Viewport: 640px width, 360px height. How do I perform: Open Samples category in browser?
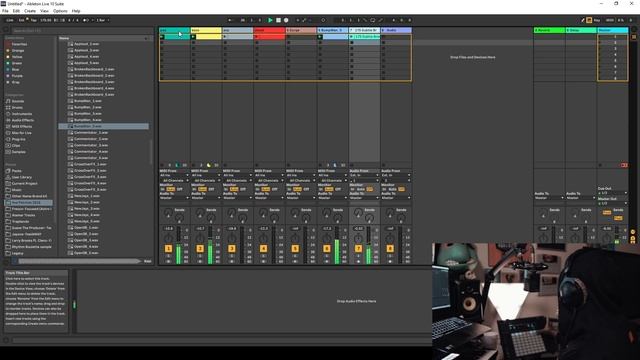[x=19, y=152]
